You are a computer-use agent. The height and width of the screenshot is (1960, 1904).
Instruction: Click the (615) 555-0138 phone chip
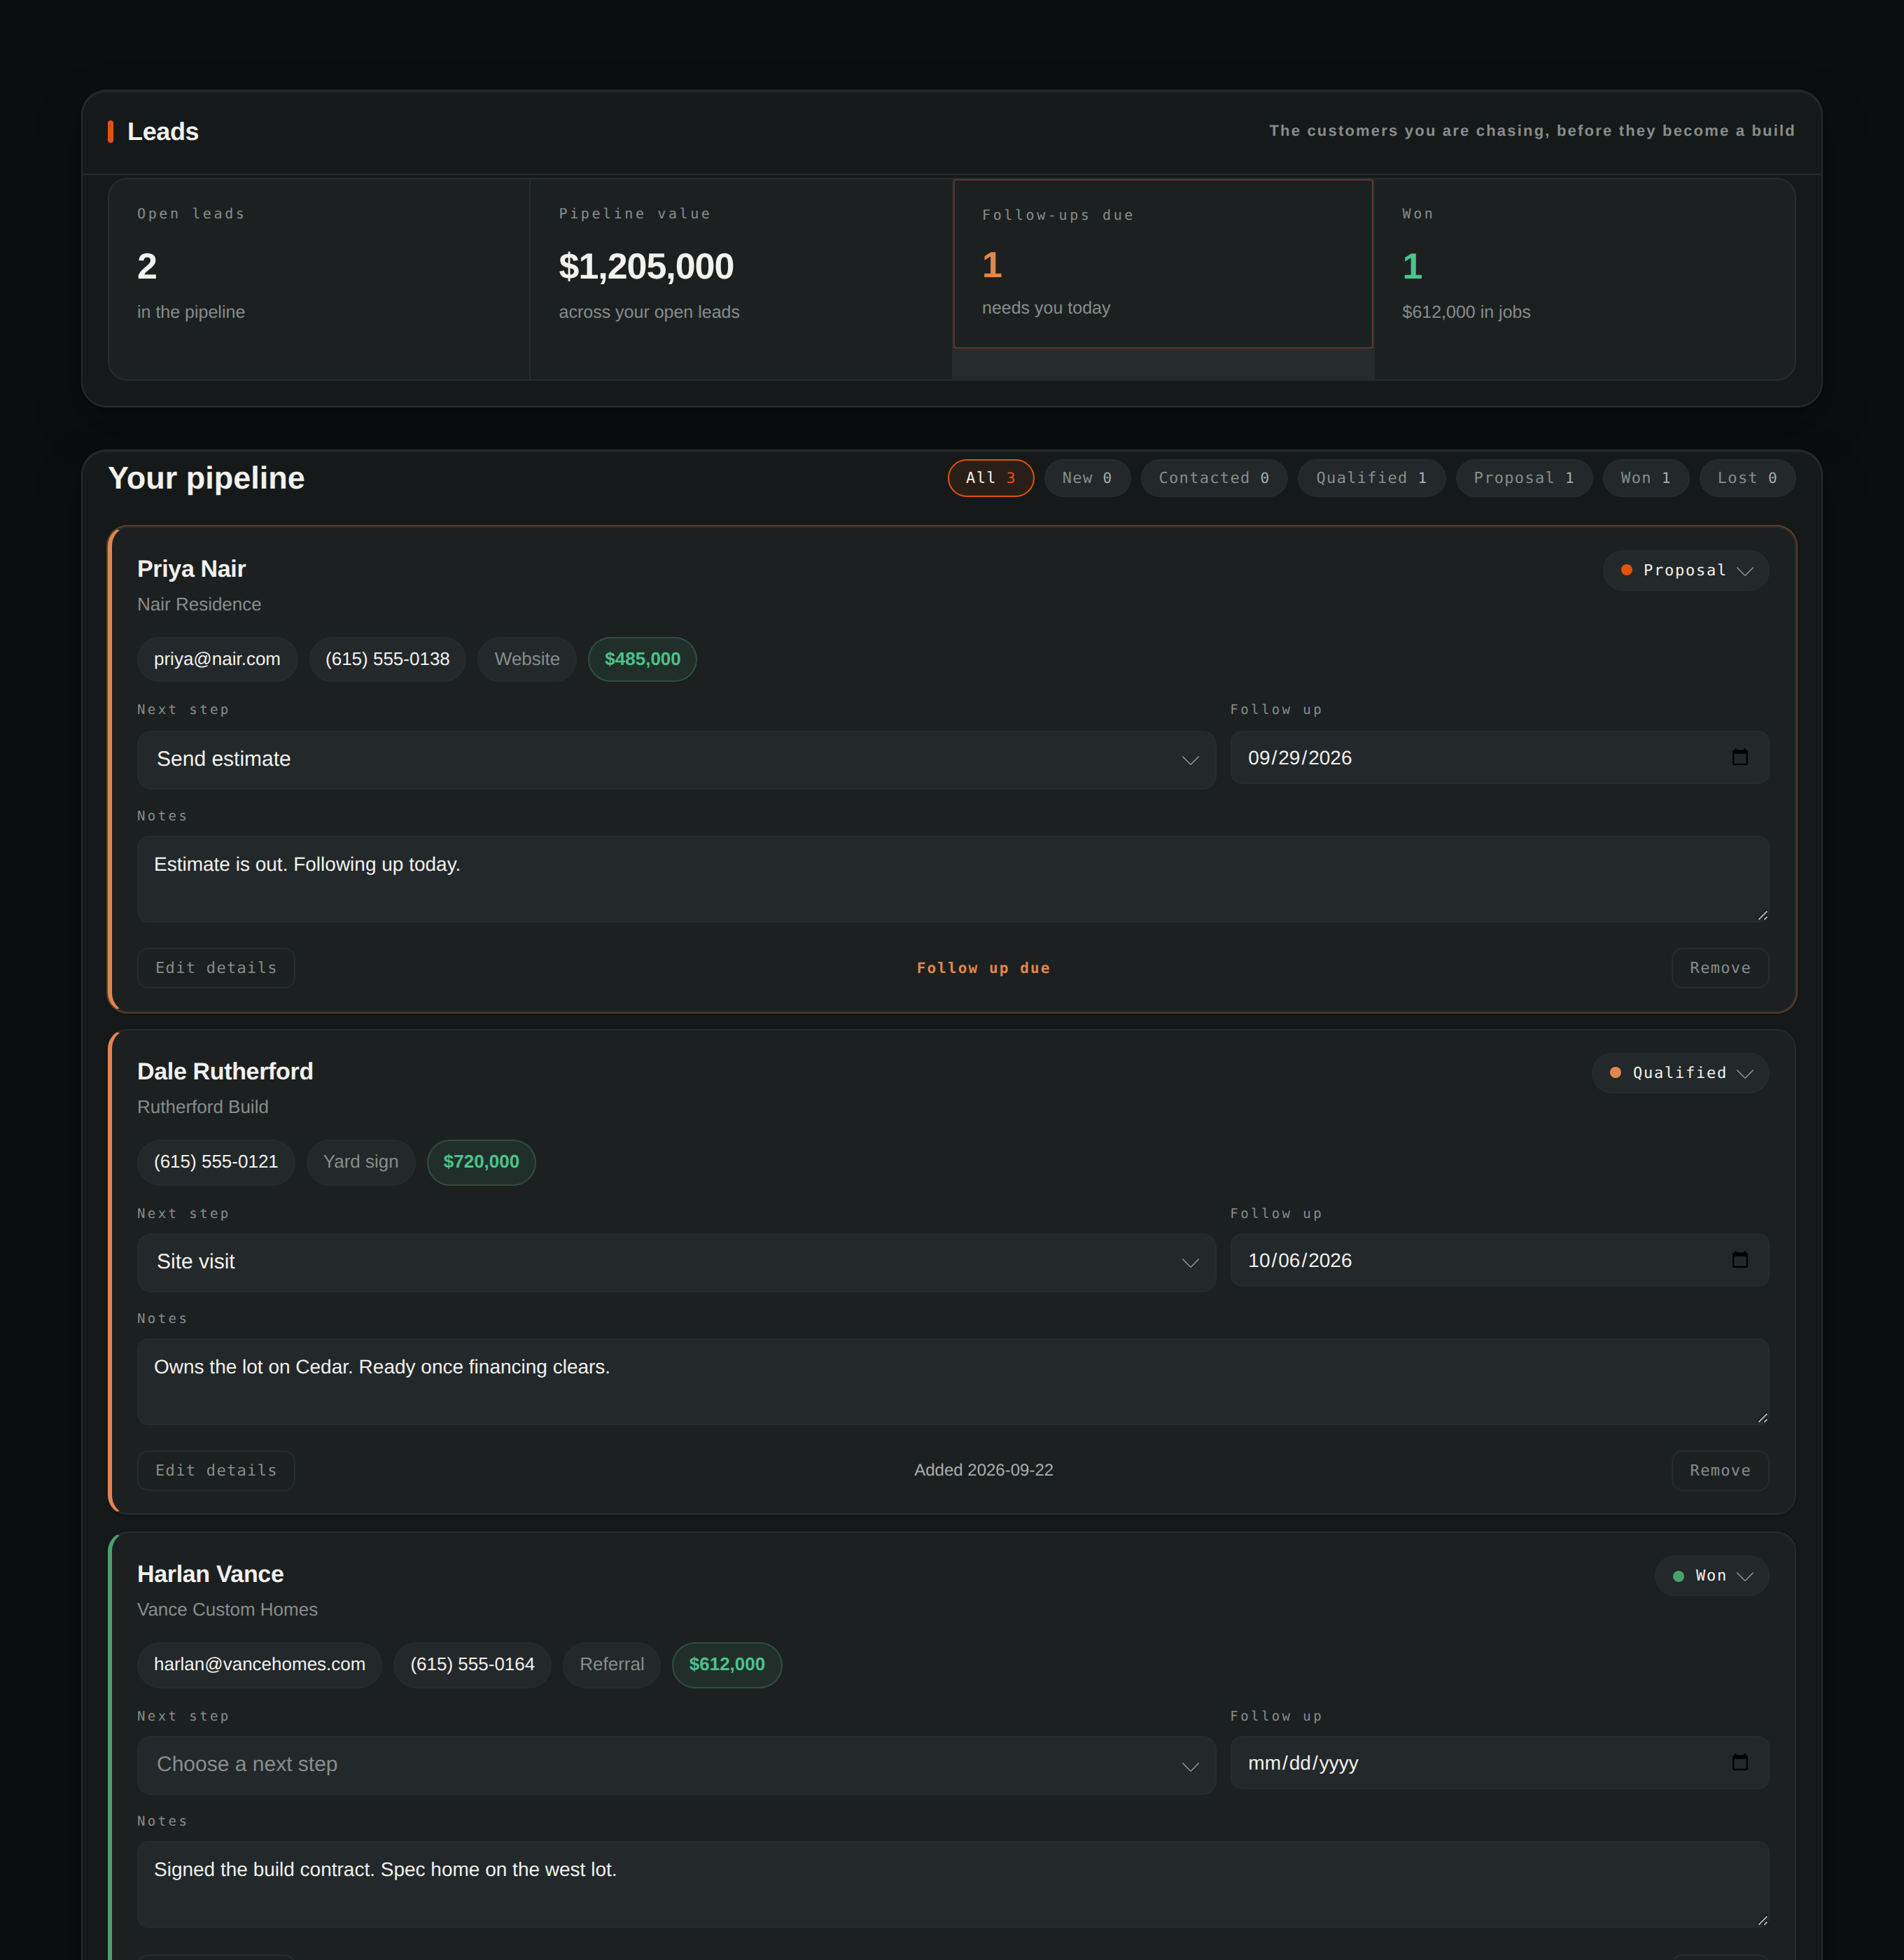pos(387,659)
